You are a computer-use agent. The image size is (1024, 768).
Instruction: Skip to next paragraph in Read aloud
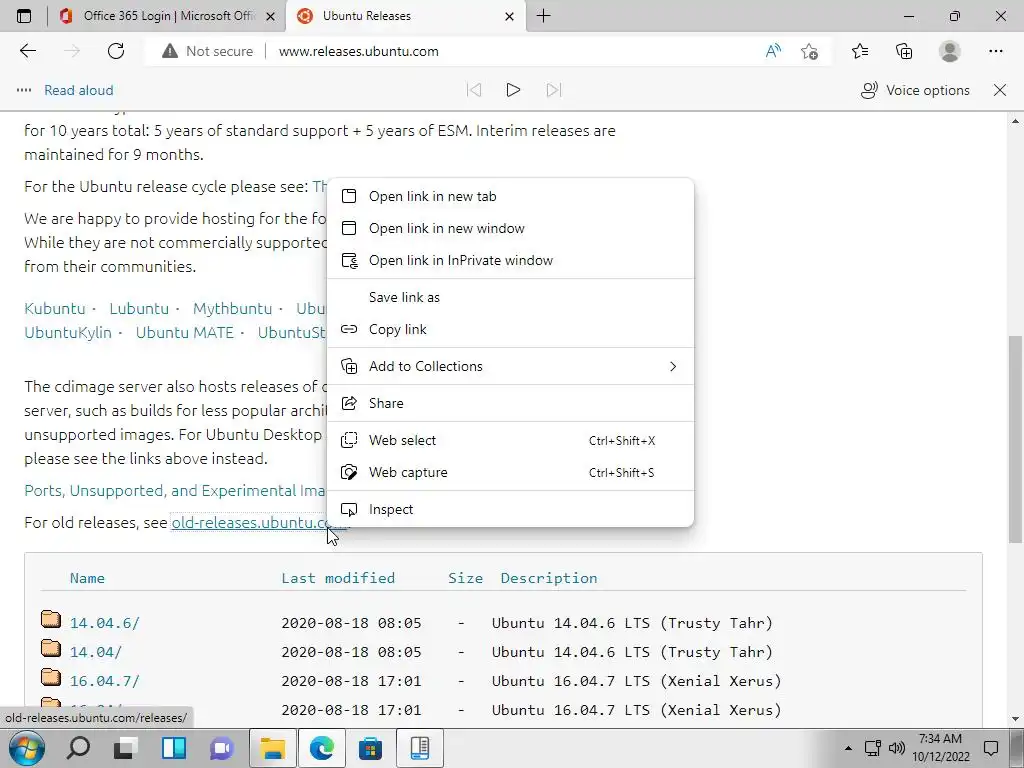[554, 90]
